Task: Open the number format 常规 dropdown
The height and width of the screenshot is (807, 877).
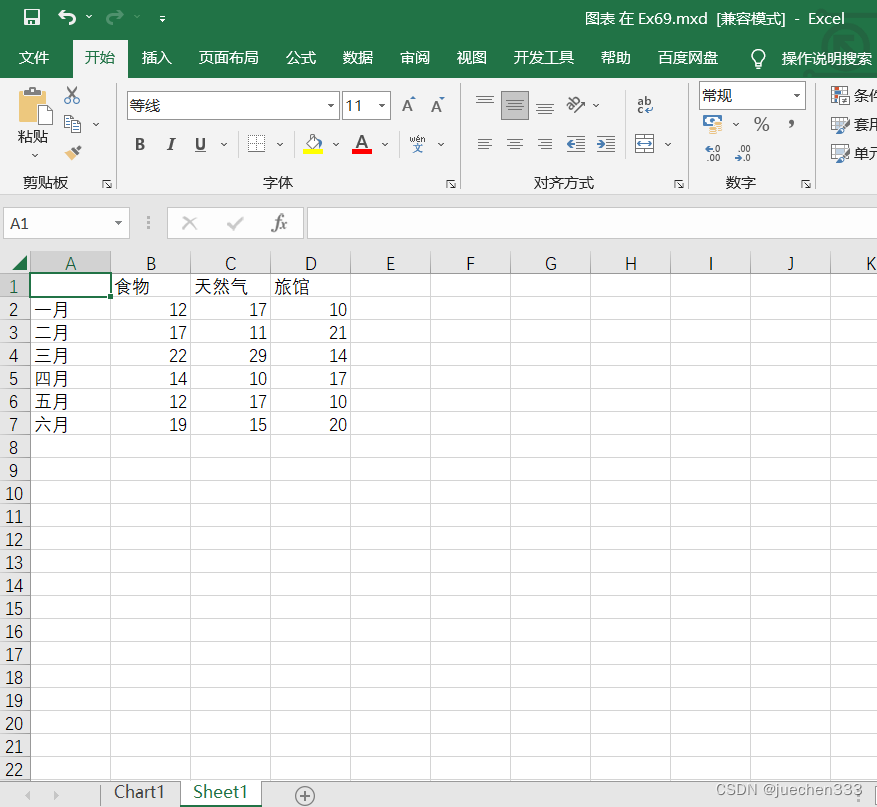Action: (797, 96)
